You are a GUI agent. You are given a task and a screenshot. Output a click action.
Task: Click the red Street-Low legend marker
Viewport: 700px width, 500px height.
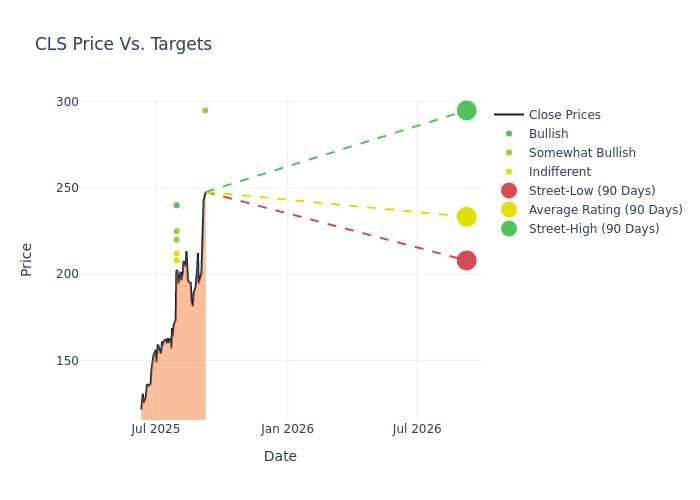click(509, 191)
